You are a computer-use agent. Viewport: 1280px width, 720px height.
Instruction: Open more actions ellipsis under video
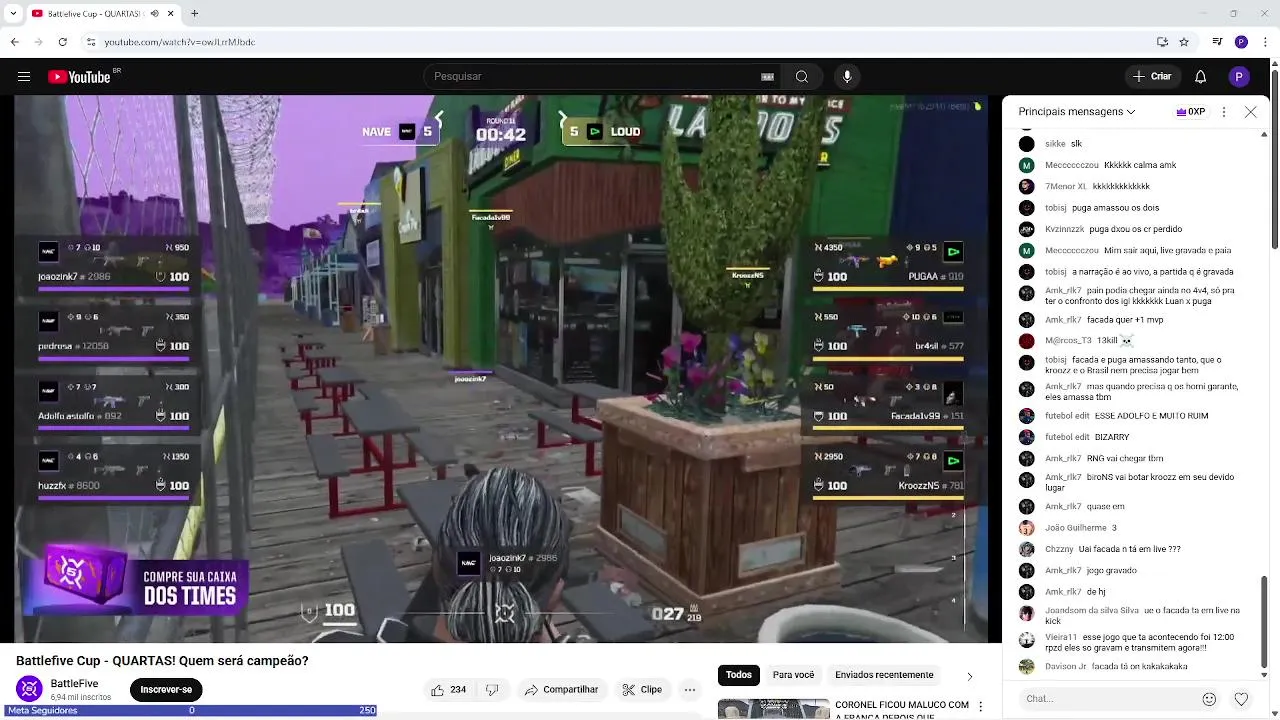pyautogui.click(x=689, y=690)
